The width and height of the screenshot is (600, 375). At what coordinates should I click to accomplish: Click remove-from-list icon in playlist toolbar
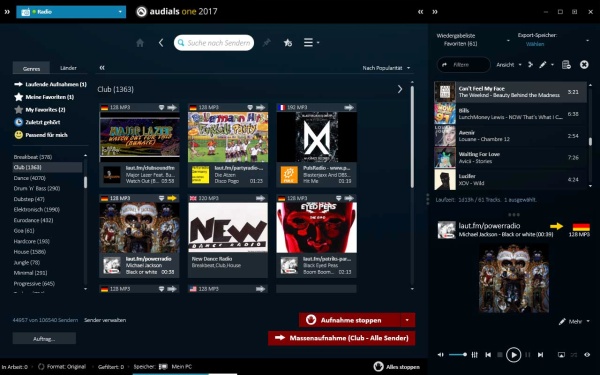566,65
